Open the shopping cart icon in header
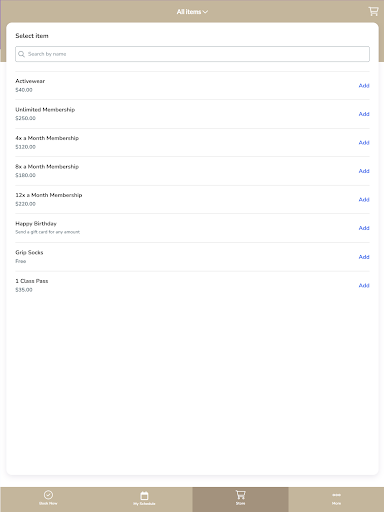 (373, 11)
